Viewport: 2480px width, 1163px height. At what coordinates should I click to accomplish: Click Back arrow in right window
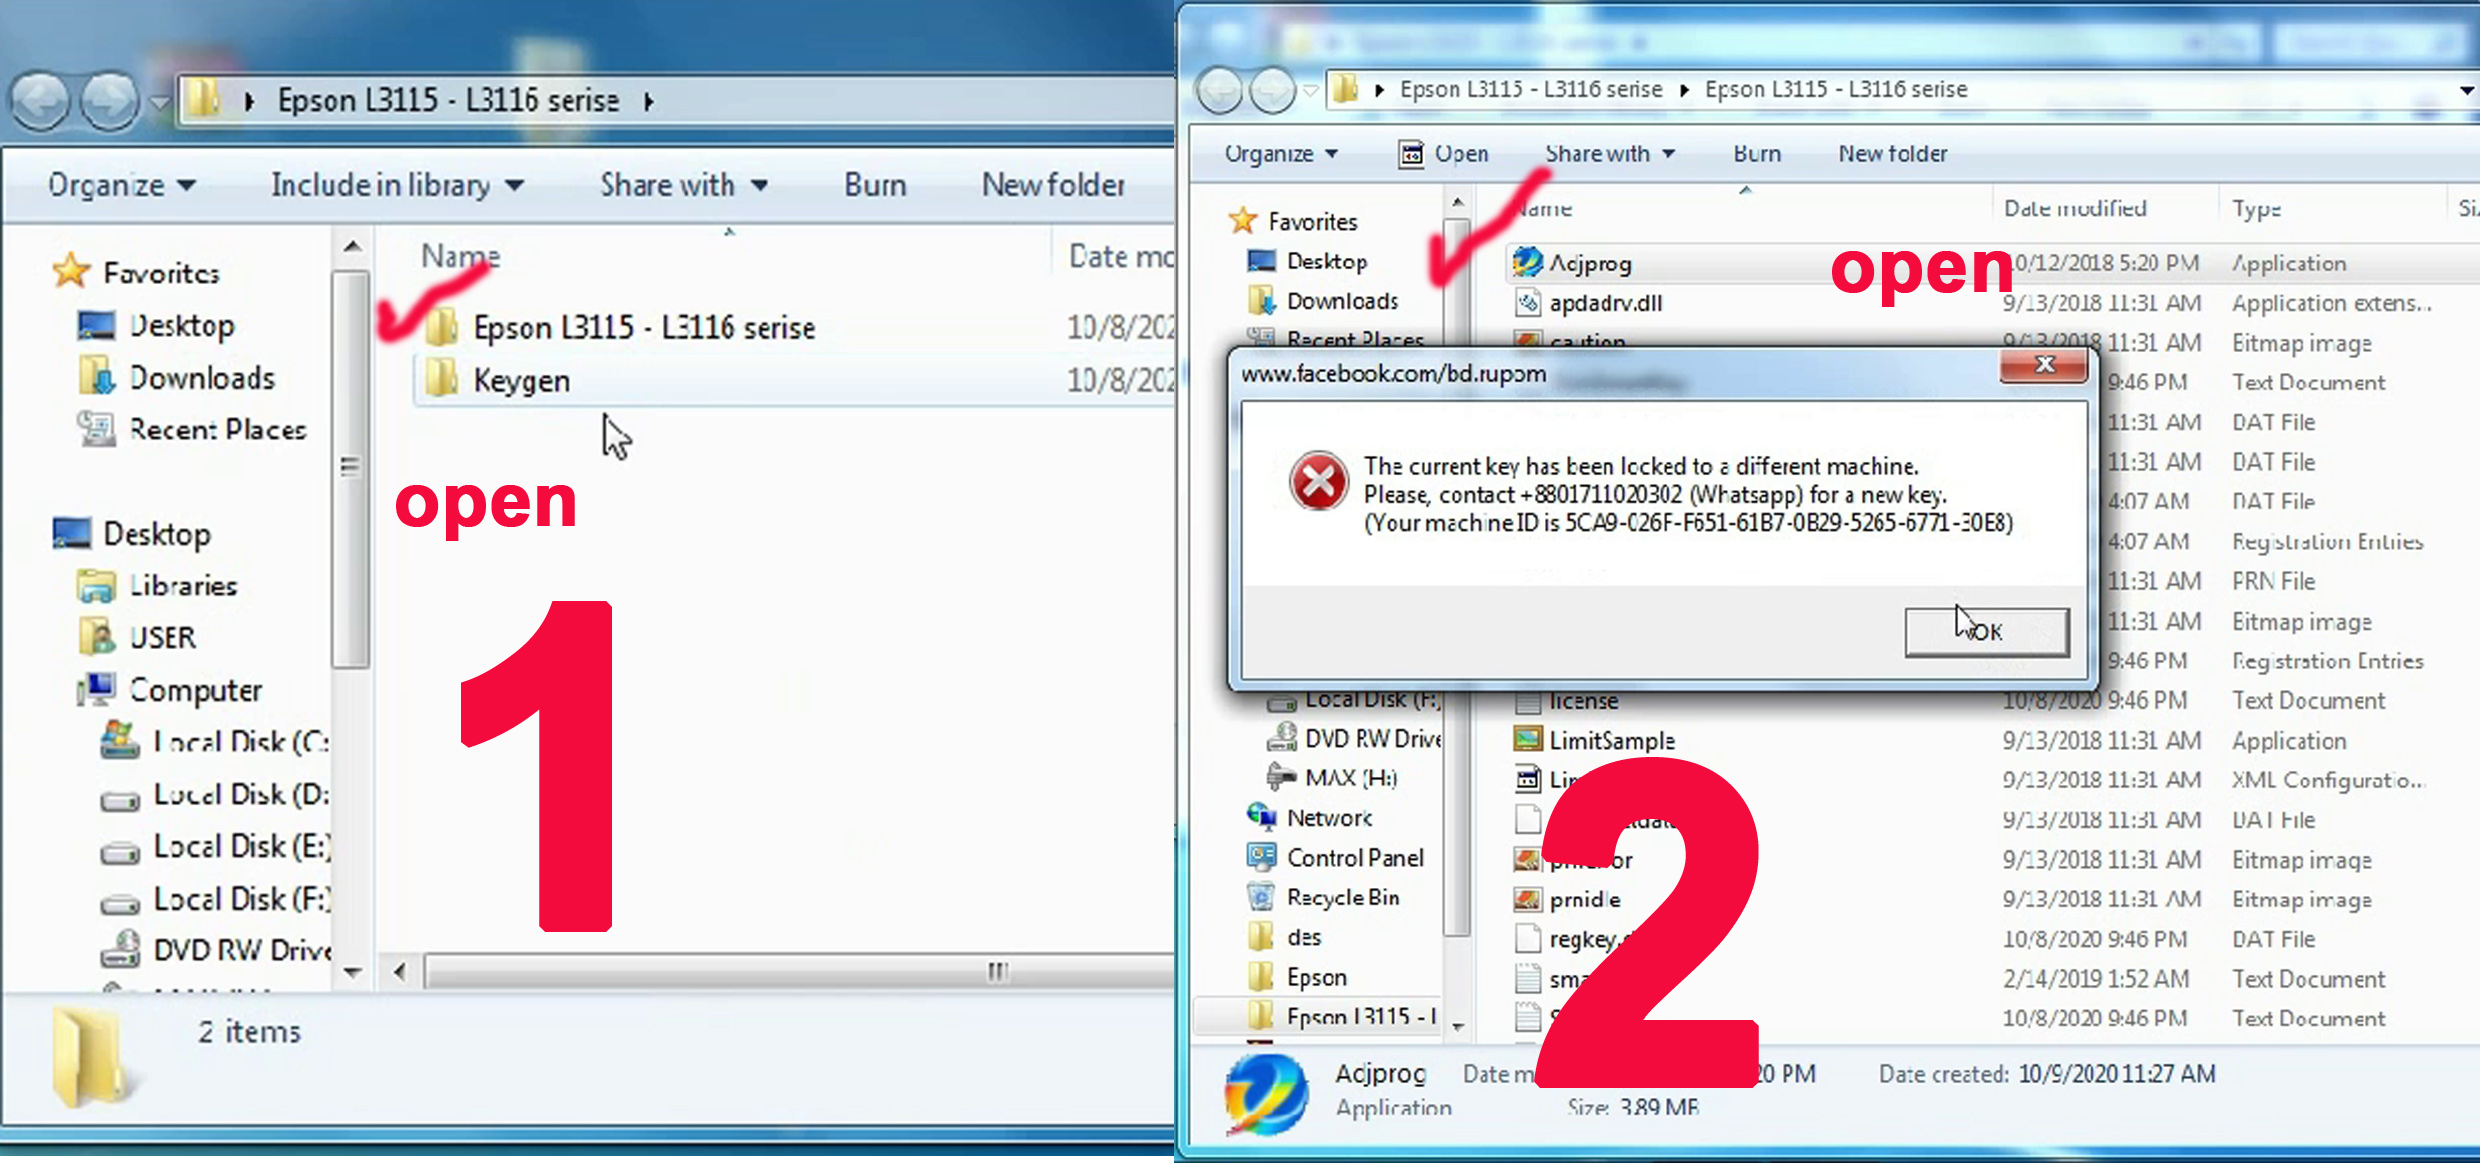1220,91
